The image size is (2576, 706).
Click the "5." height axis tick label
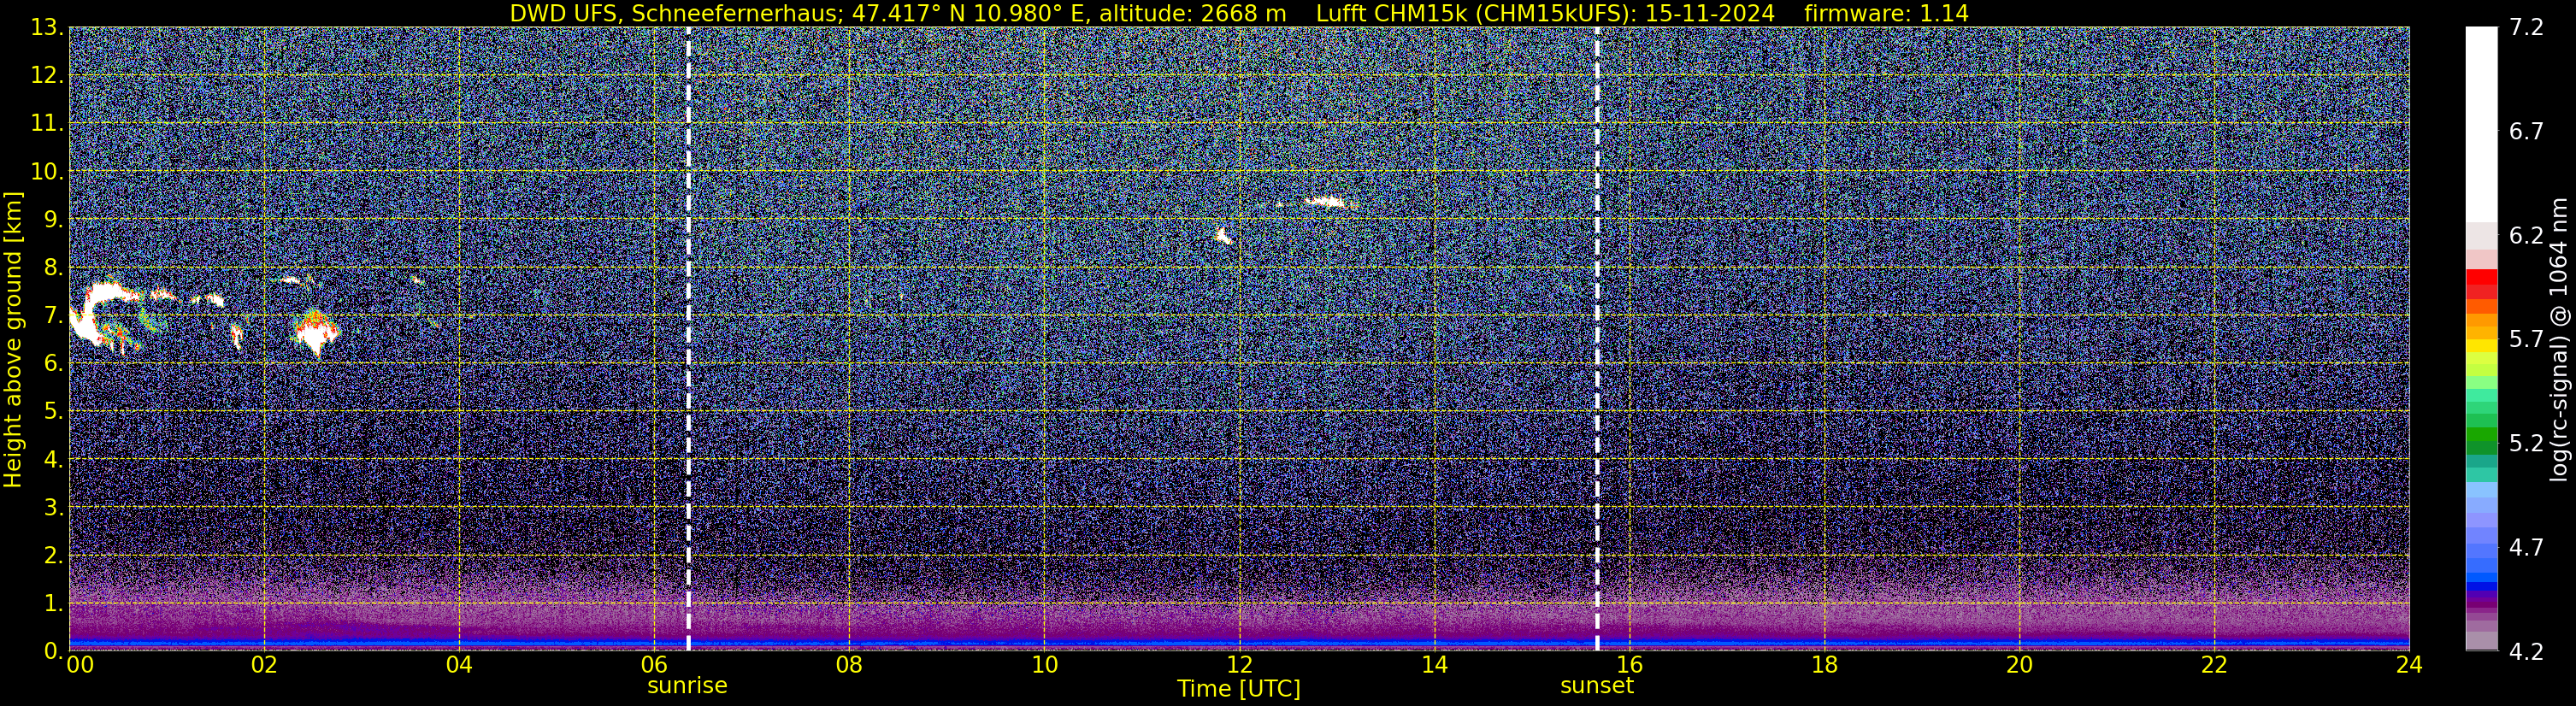pos(54,411)
